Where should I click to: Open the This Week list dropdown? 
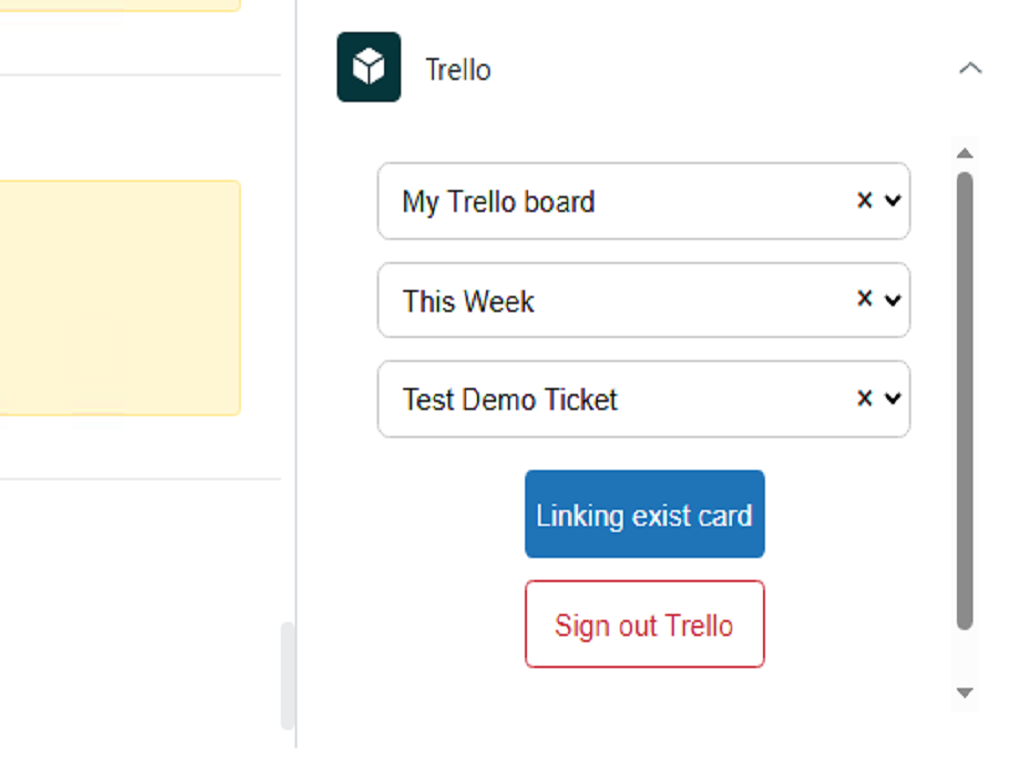pyautogui.click(x=600, y=300)
